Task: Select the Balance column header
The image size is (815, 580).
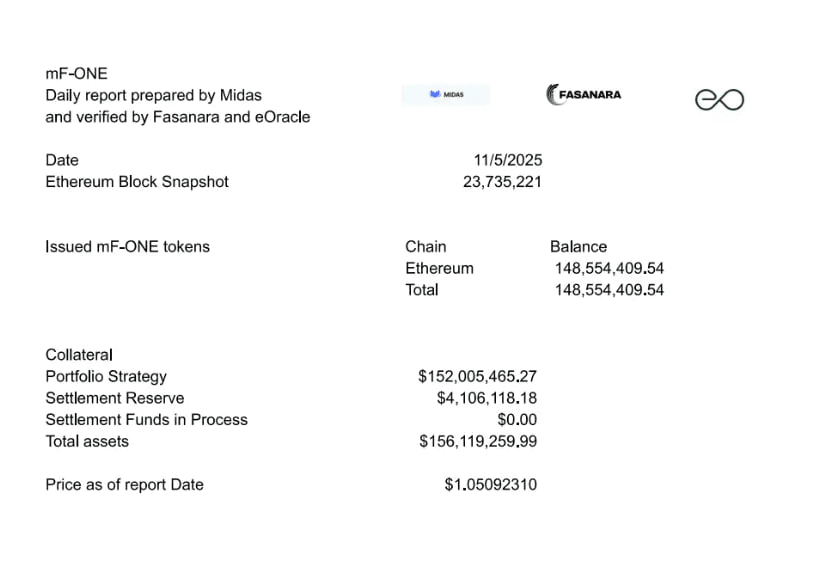Action: pos(578,247)
